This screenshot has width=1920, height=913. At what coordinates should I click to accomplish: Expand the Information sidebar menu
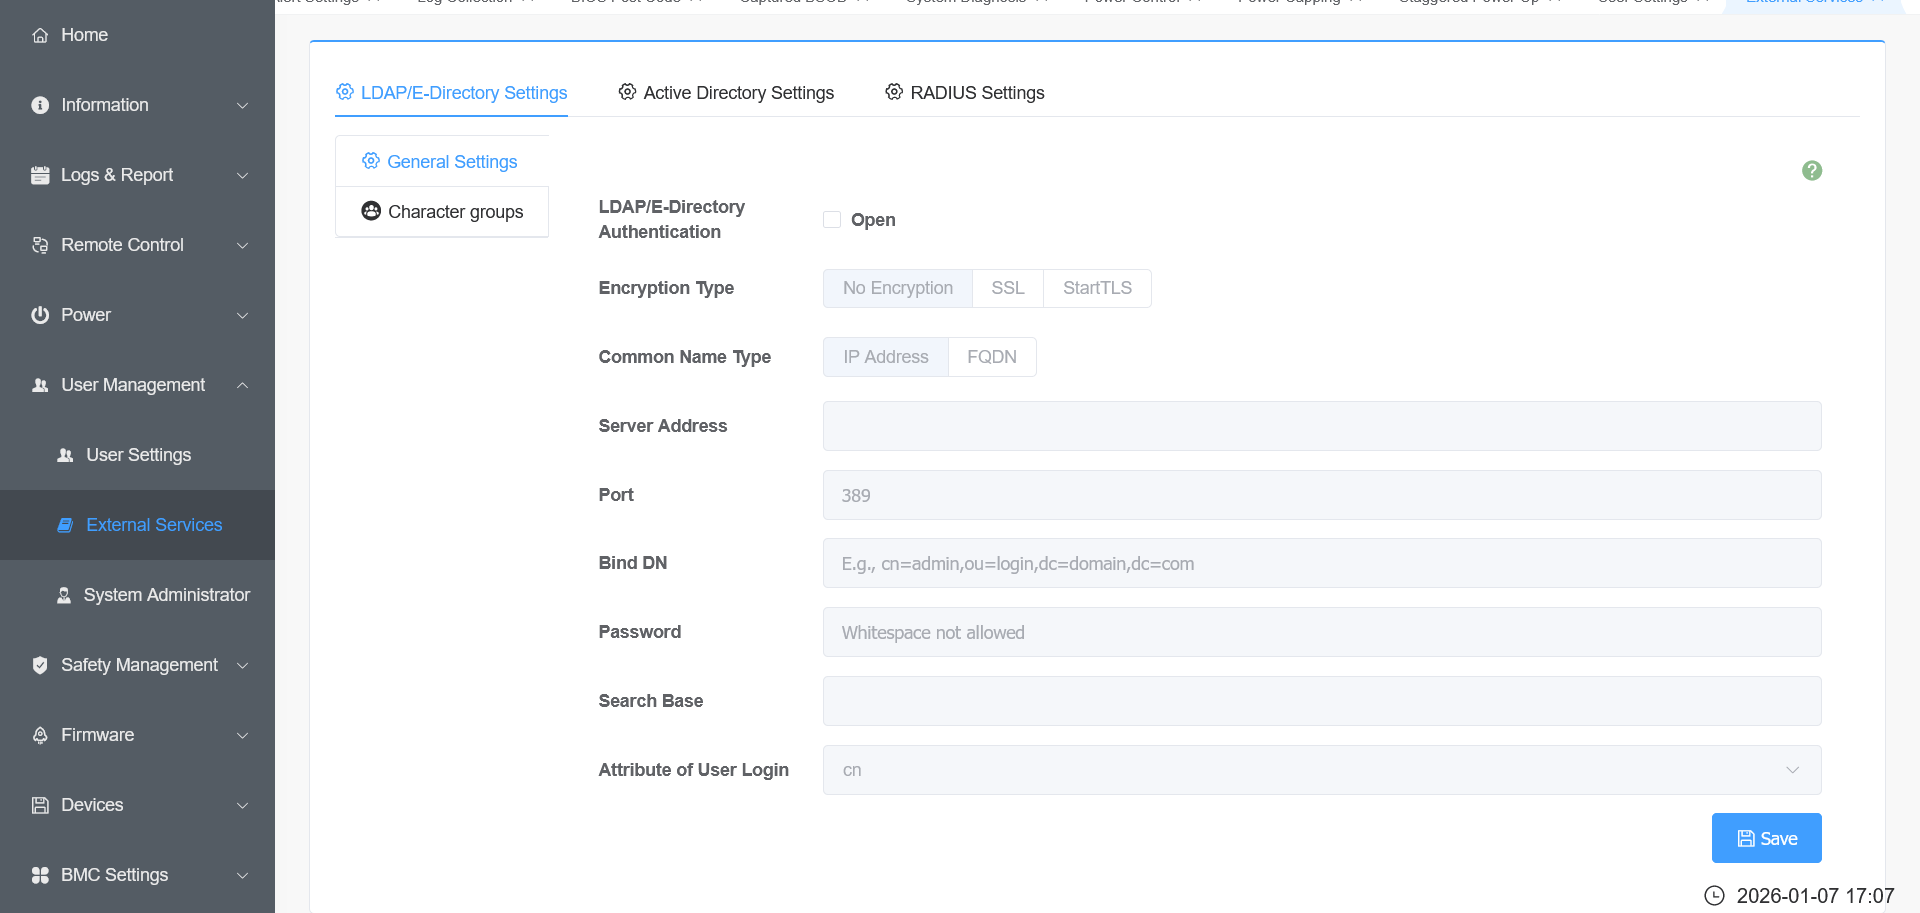point(138,105)
